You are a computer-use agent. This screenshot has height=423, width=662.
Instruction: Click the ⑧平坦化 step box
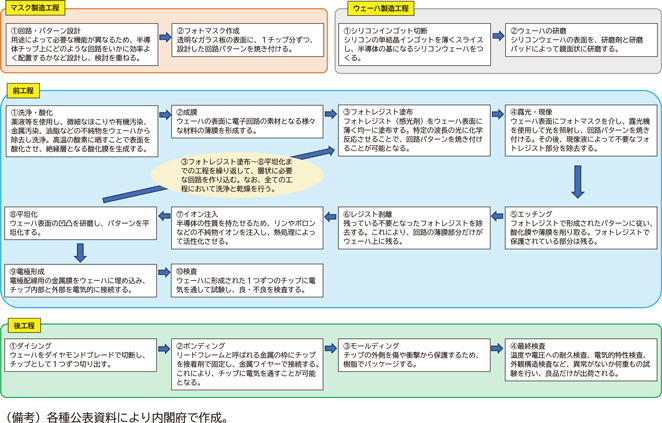[x=81, y=223]
